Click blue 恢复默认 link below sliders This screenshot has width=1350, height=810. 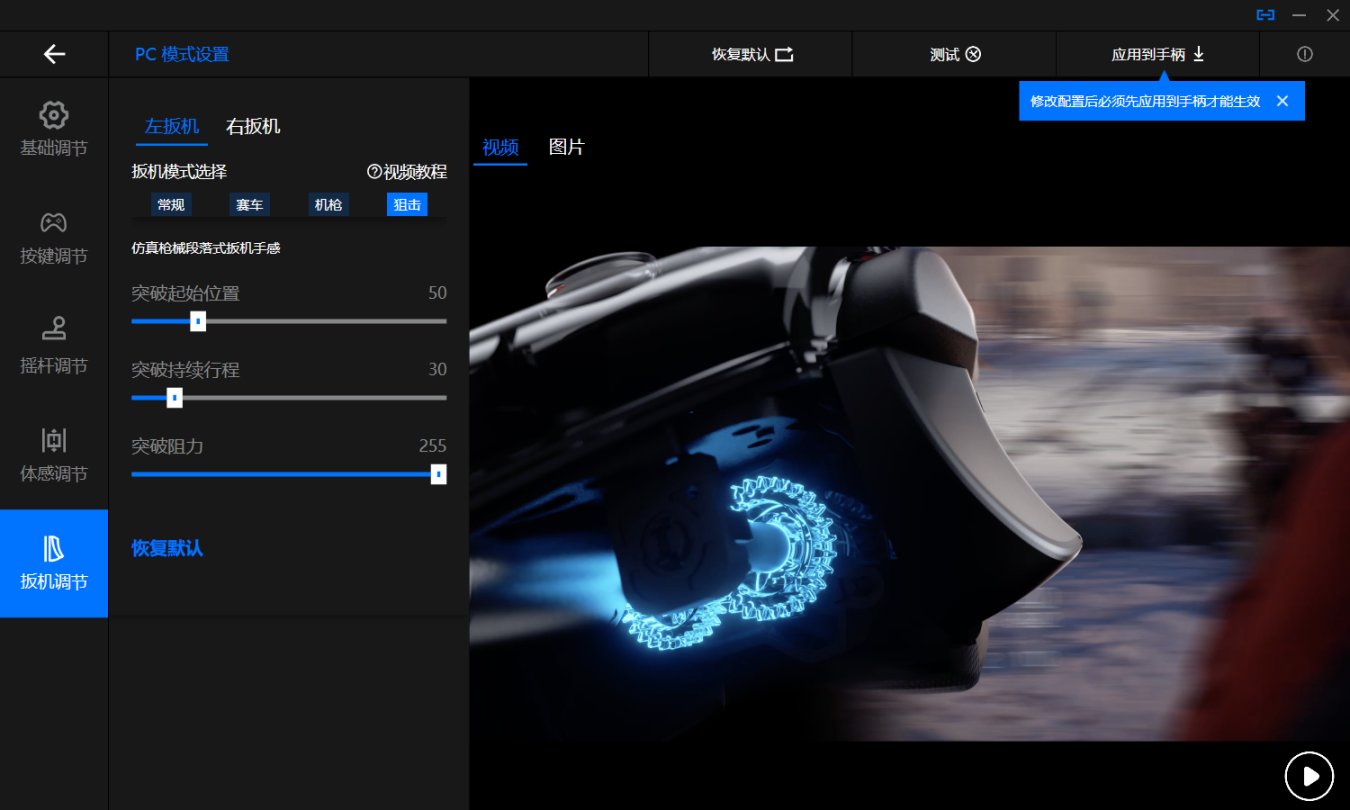[167, 548]
